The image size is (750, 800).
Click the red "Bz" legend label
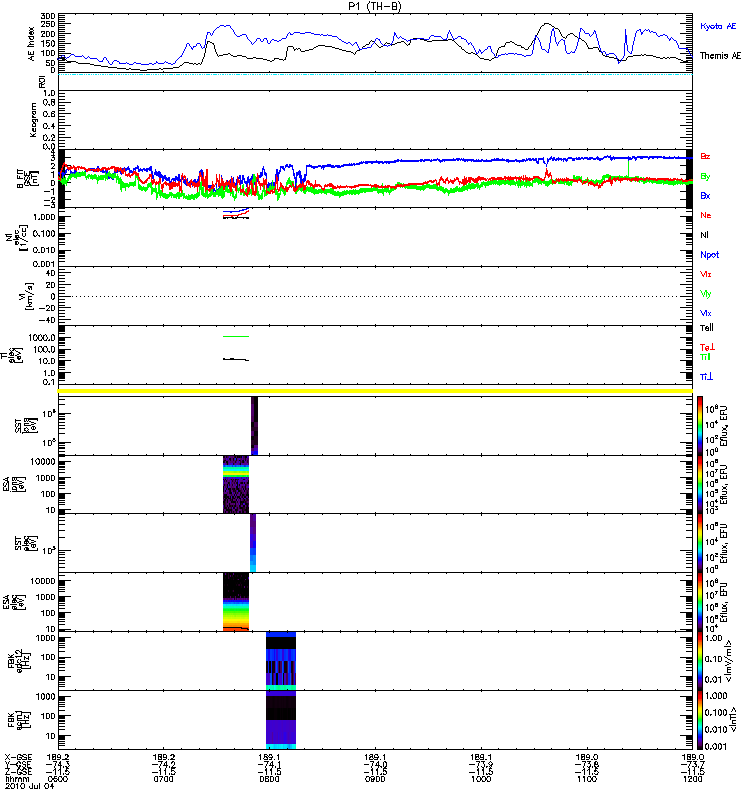click(x=705, y=156)
